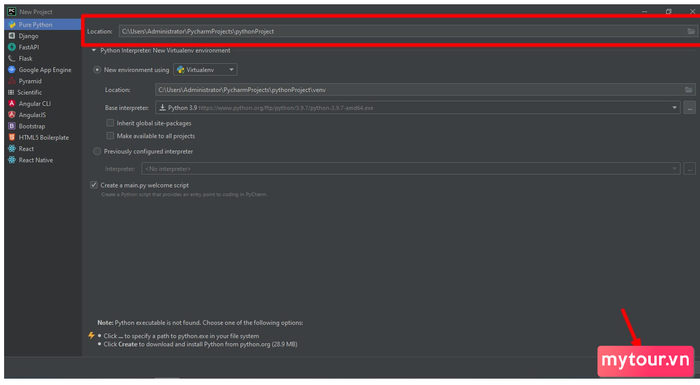Maximize the New Project window
The width and height of the screenshot is (700, 385).
668,12
